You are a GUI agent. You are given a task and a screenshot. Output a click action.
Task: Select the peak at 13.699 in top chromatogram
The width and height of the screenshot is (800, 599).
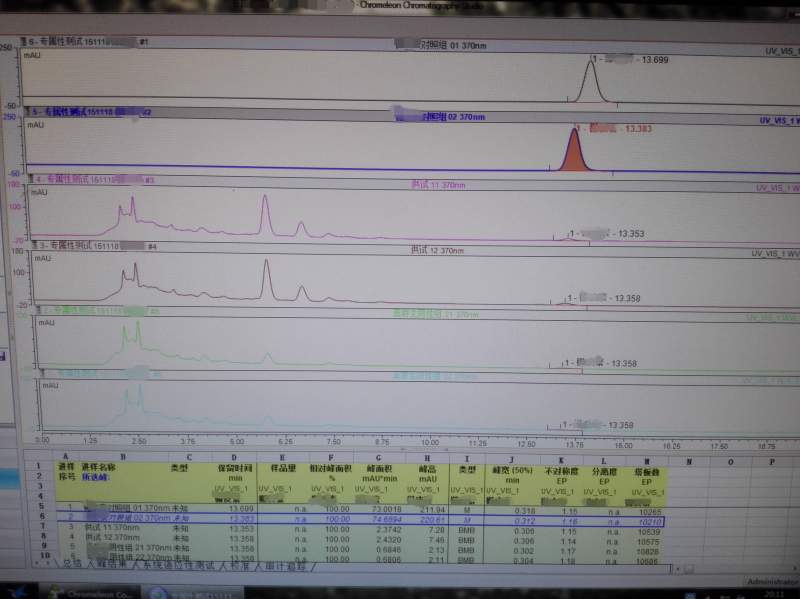(x=591, y=80)
